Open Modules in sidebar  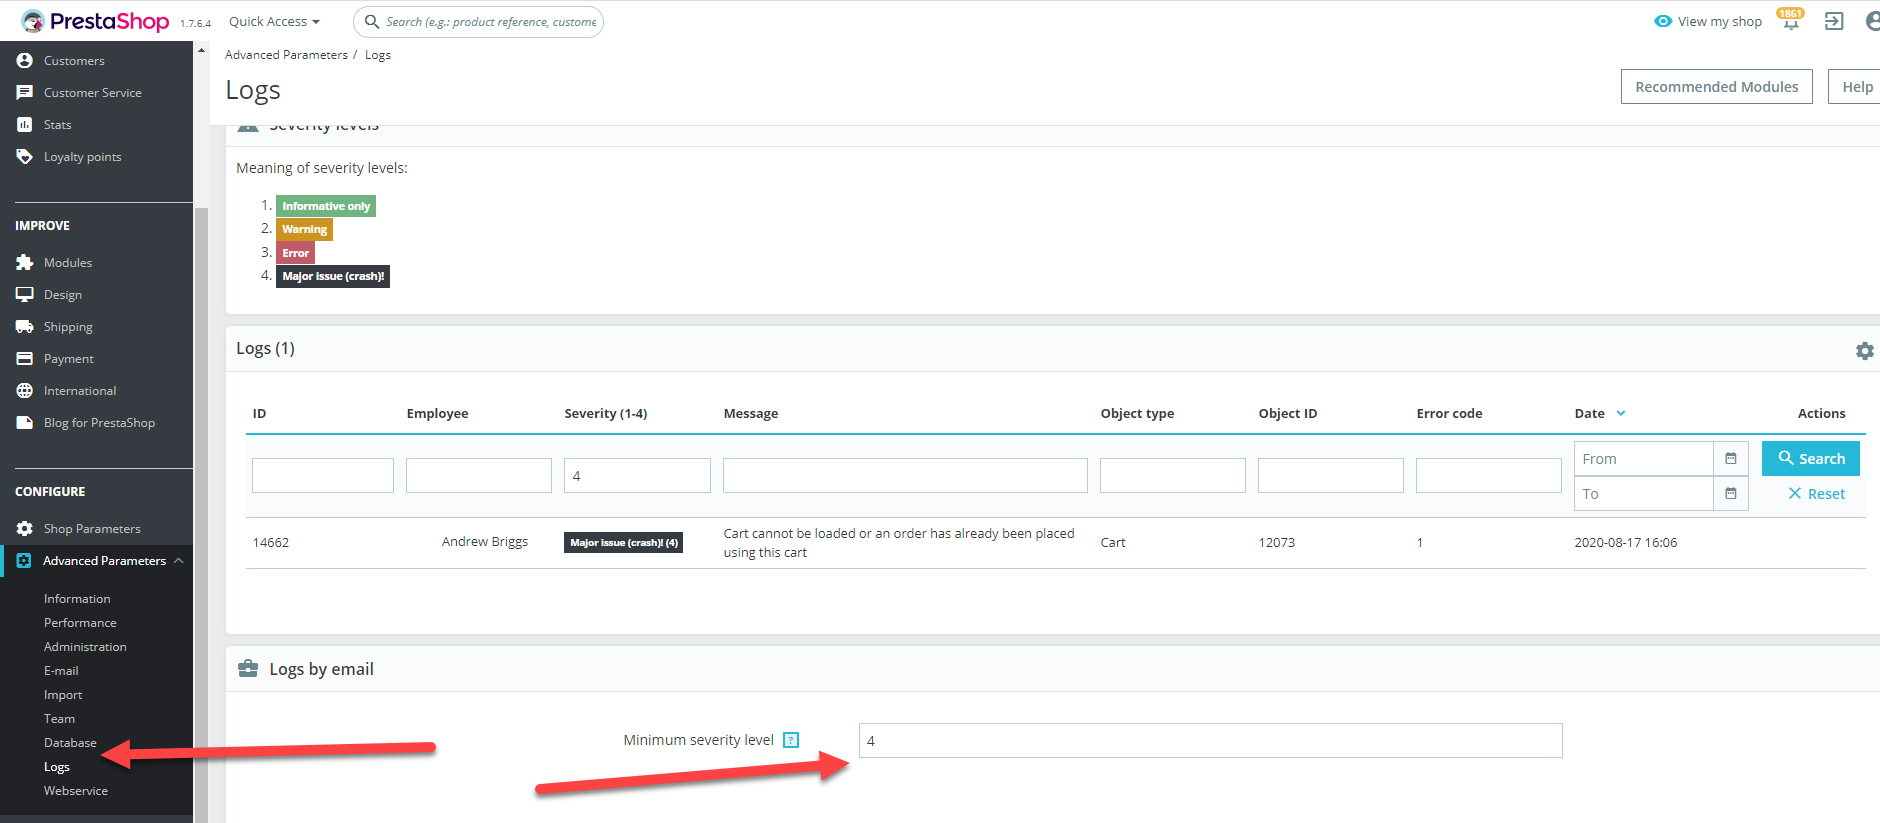point(68,263)
